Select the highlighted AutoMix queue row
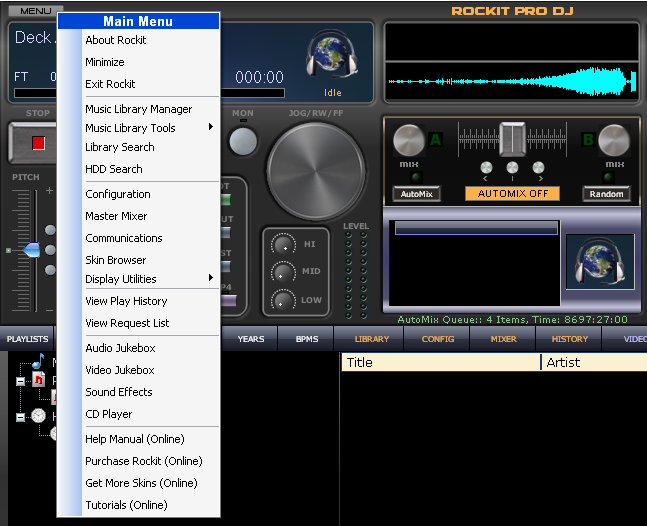 [x=477, y=228]
